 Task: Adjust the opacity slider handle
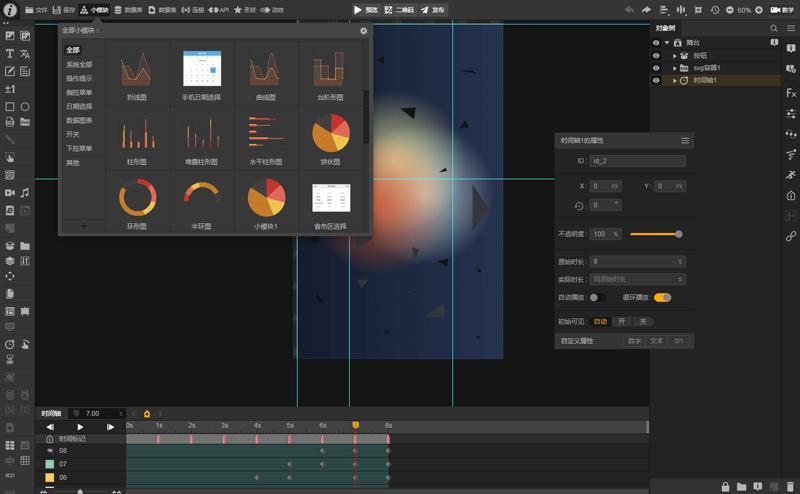pos(679,234)
